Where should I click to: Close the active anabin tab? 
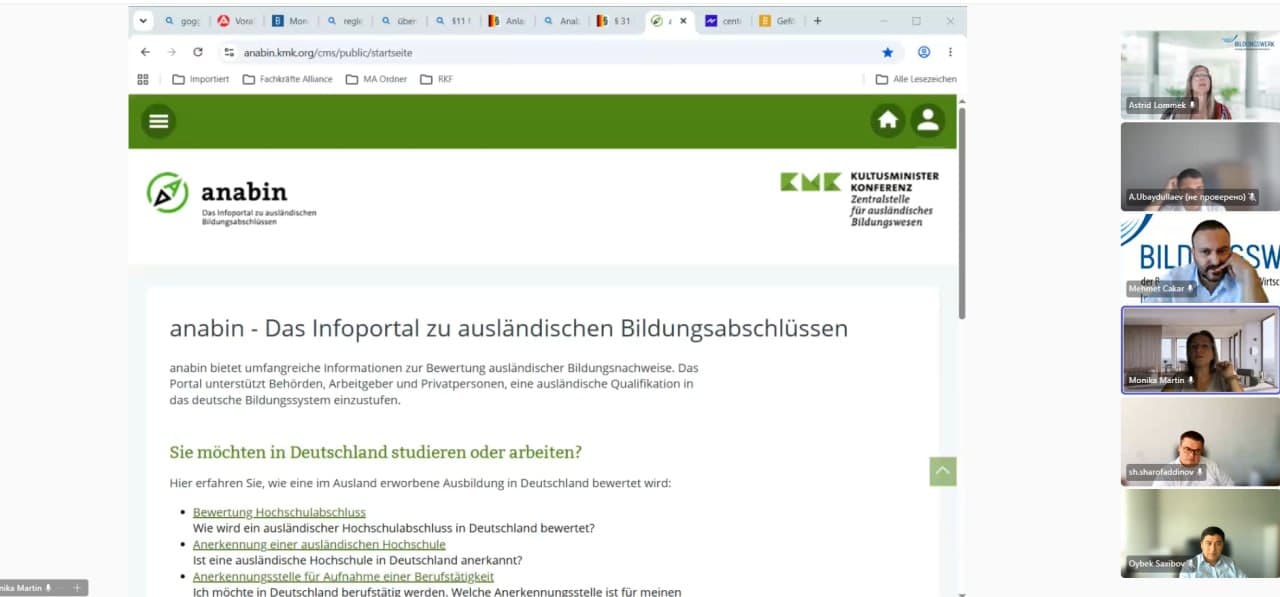coord(683,21)
